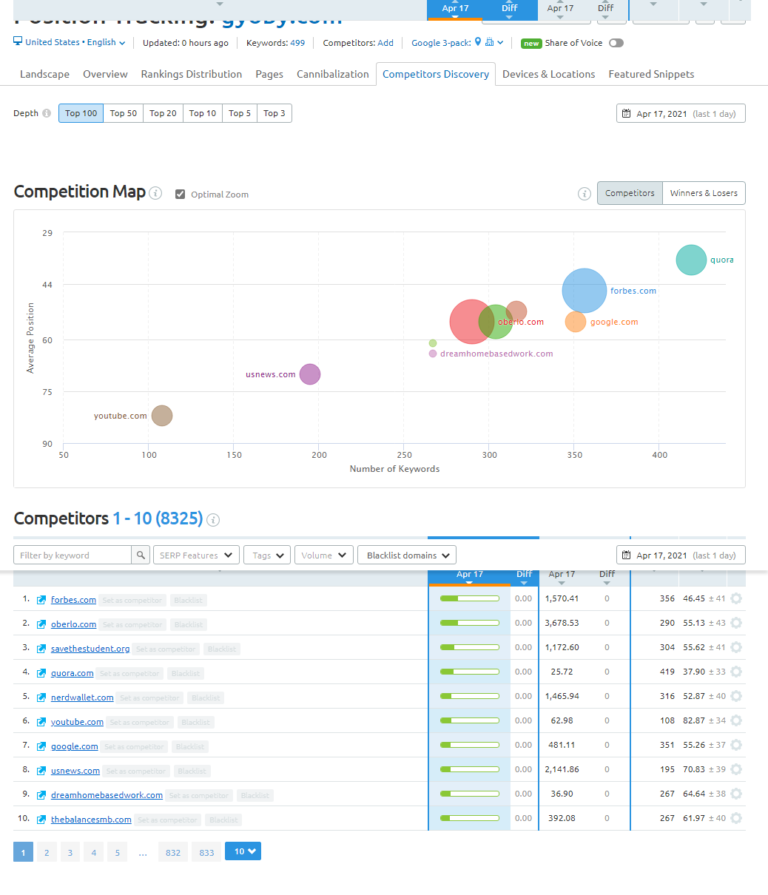
Task: Click the Competitors Add link
Action: (x=385, y=43)
